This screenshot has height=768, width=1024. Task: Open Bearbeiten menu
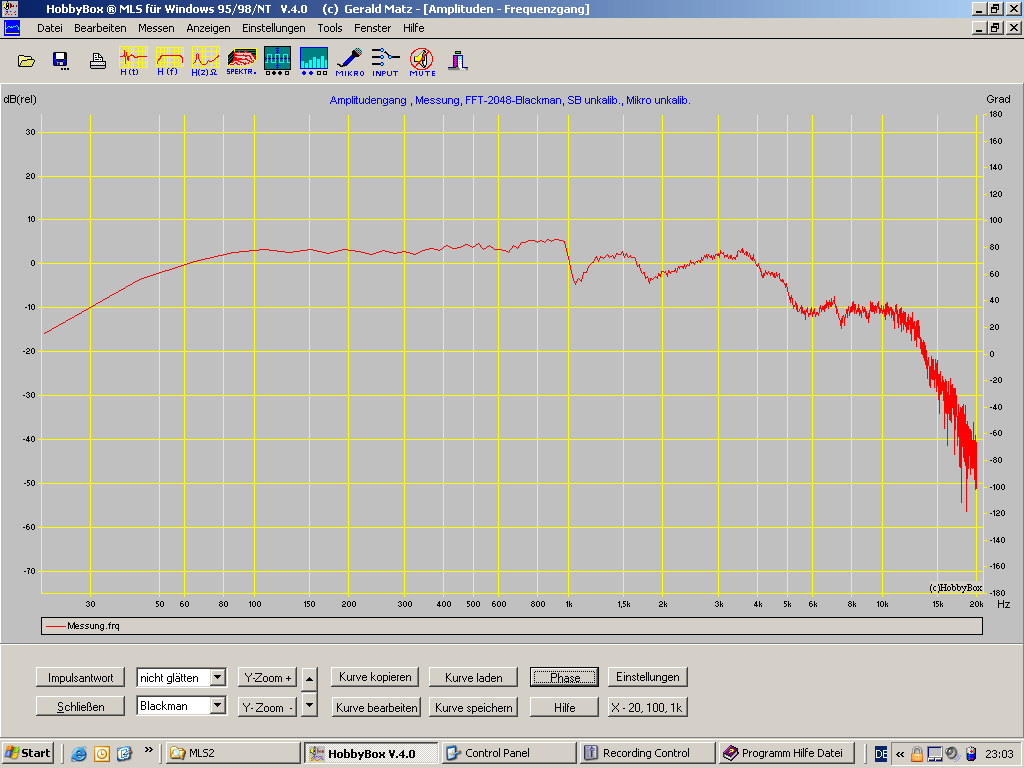point(100,28)
